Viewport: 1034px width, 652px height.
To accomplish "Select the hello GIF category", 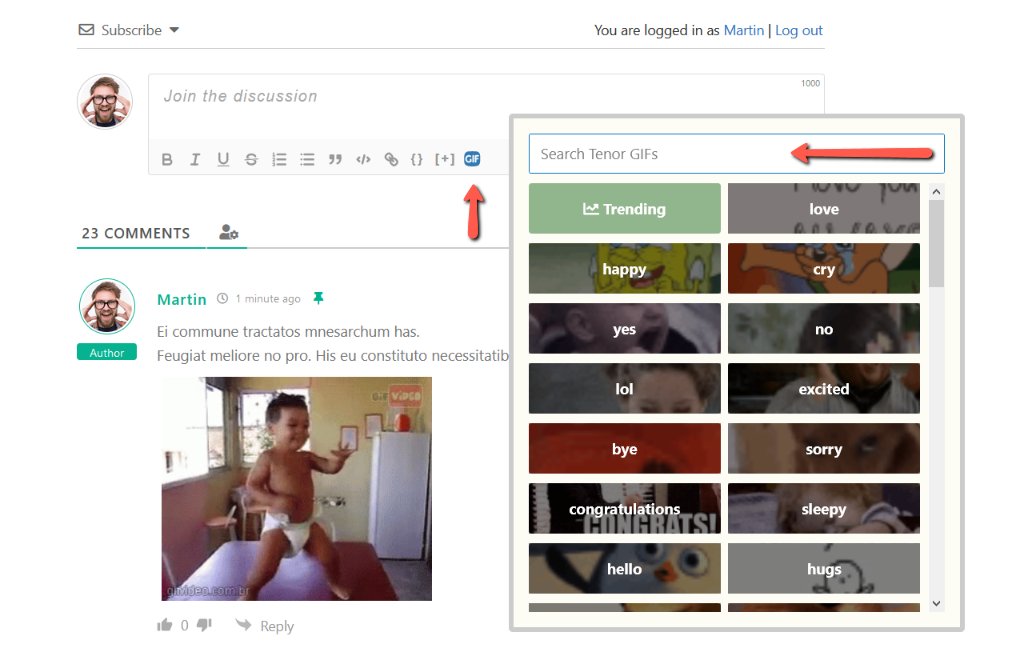I will tap(624, 568).
